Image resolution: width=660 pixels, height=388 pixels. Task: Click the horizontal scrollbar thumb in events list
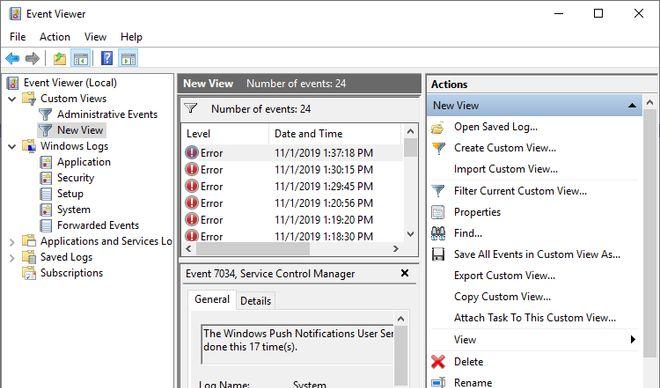253,249
